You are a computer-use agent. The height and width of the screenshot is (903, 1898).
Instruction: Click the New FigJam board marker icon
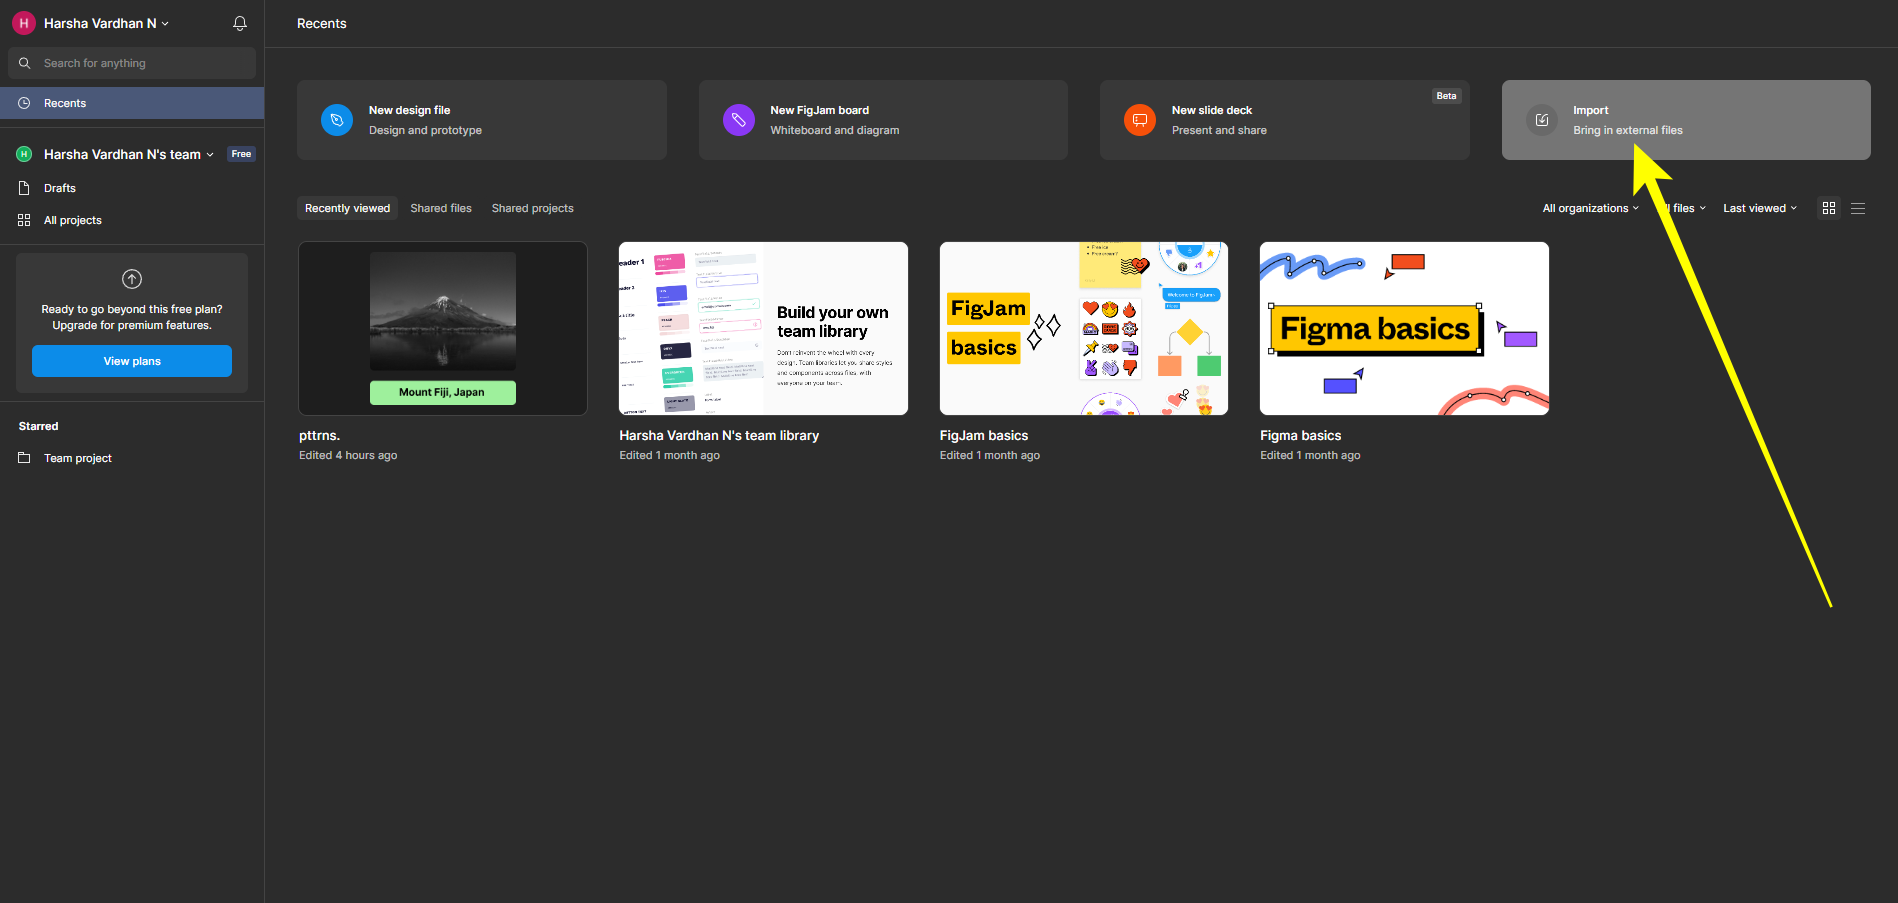click(x=739, y=120)
